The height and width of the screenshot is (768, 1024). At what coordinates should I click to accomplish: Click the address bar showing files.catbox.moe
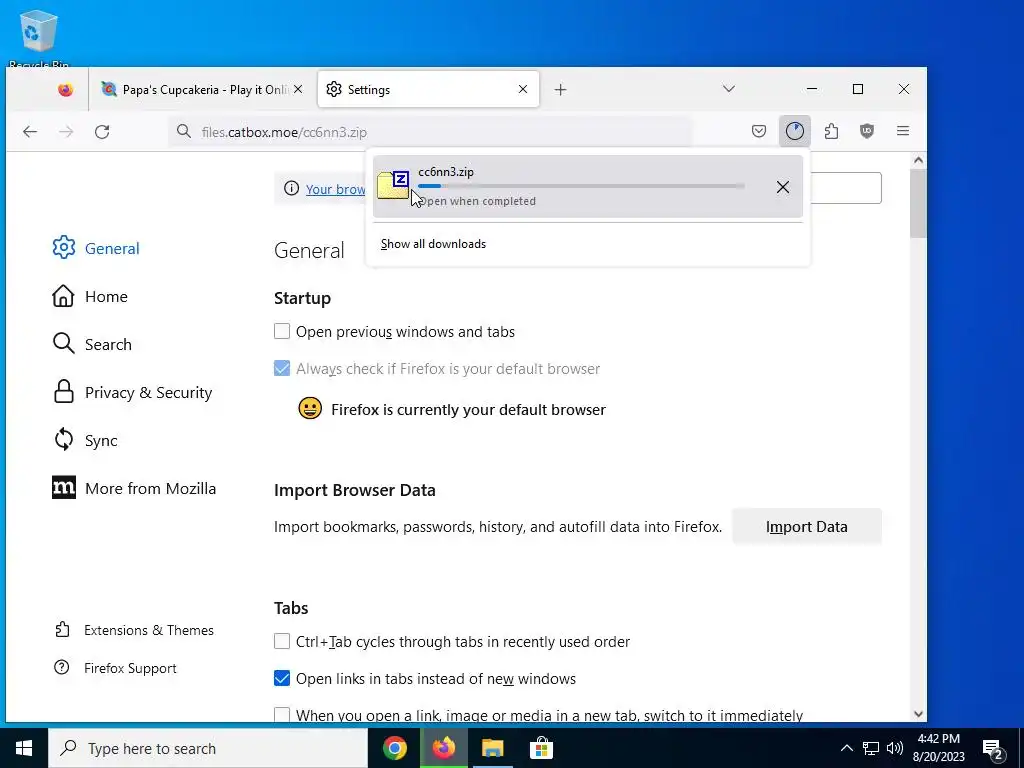pyautogui.click(x=430, y=132)
